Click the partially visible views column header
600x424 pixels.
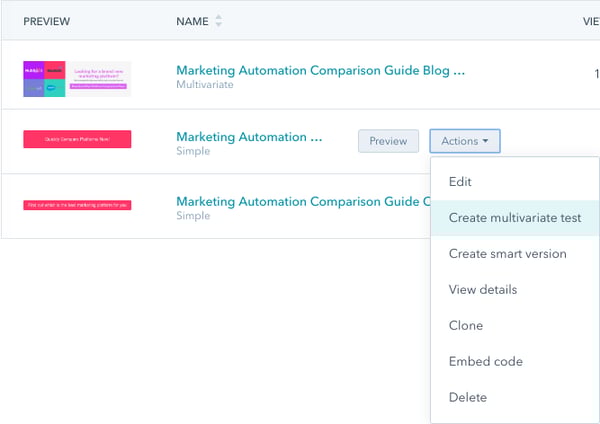[x=591, y=21]
